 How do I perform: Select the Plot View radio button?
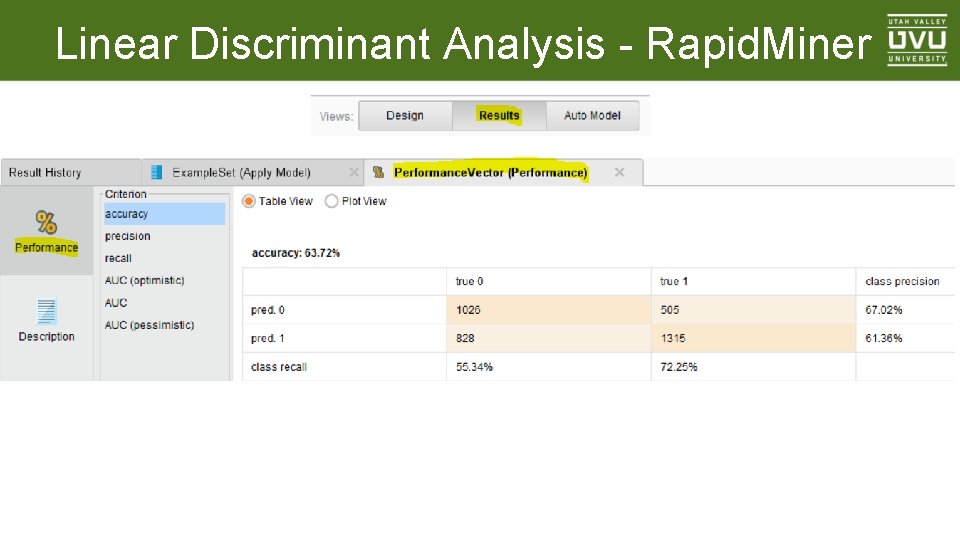(x=331, y=201)
